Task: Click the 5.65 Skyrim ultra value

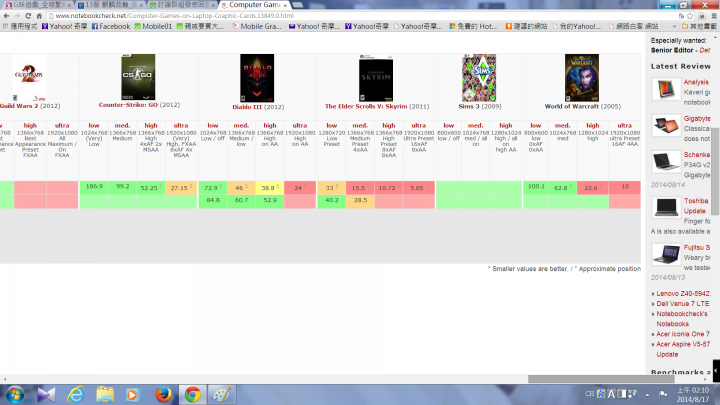Action: pos(418,188)
